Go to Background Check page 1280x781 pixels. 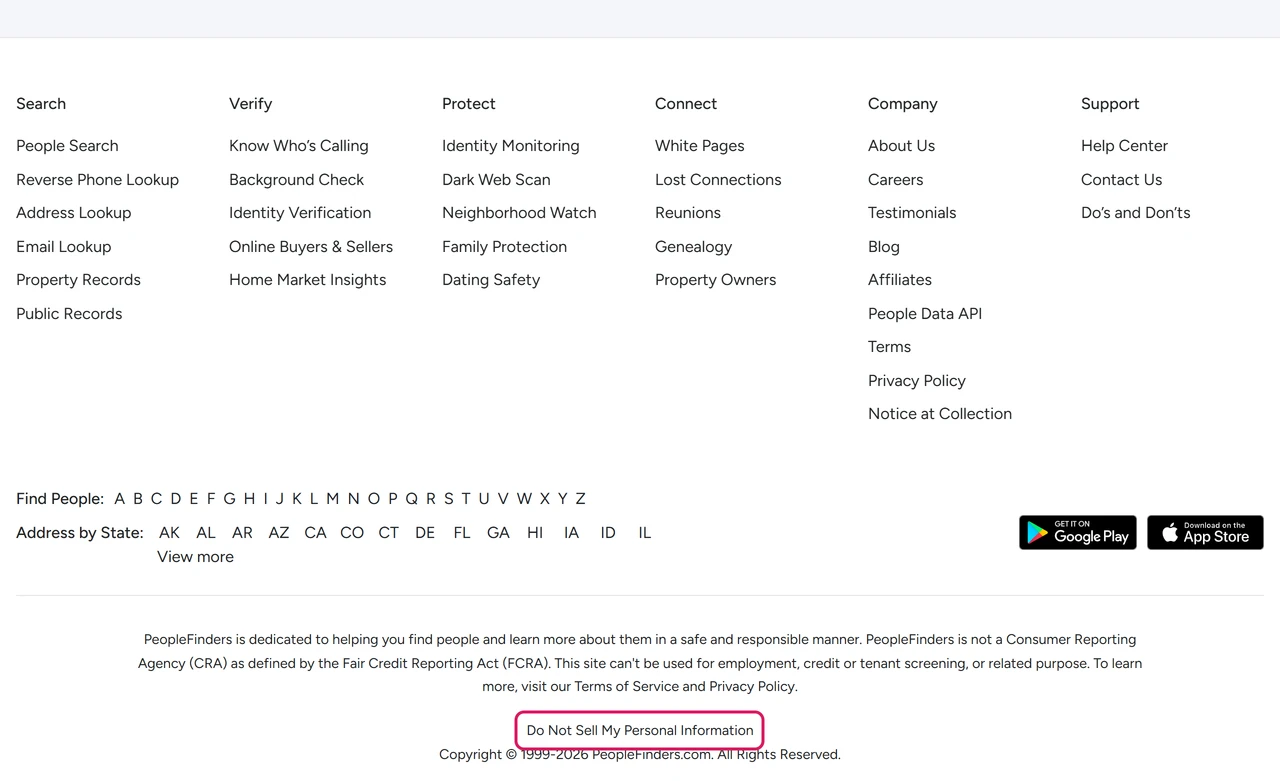pos(296,180)
